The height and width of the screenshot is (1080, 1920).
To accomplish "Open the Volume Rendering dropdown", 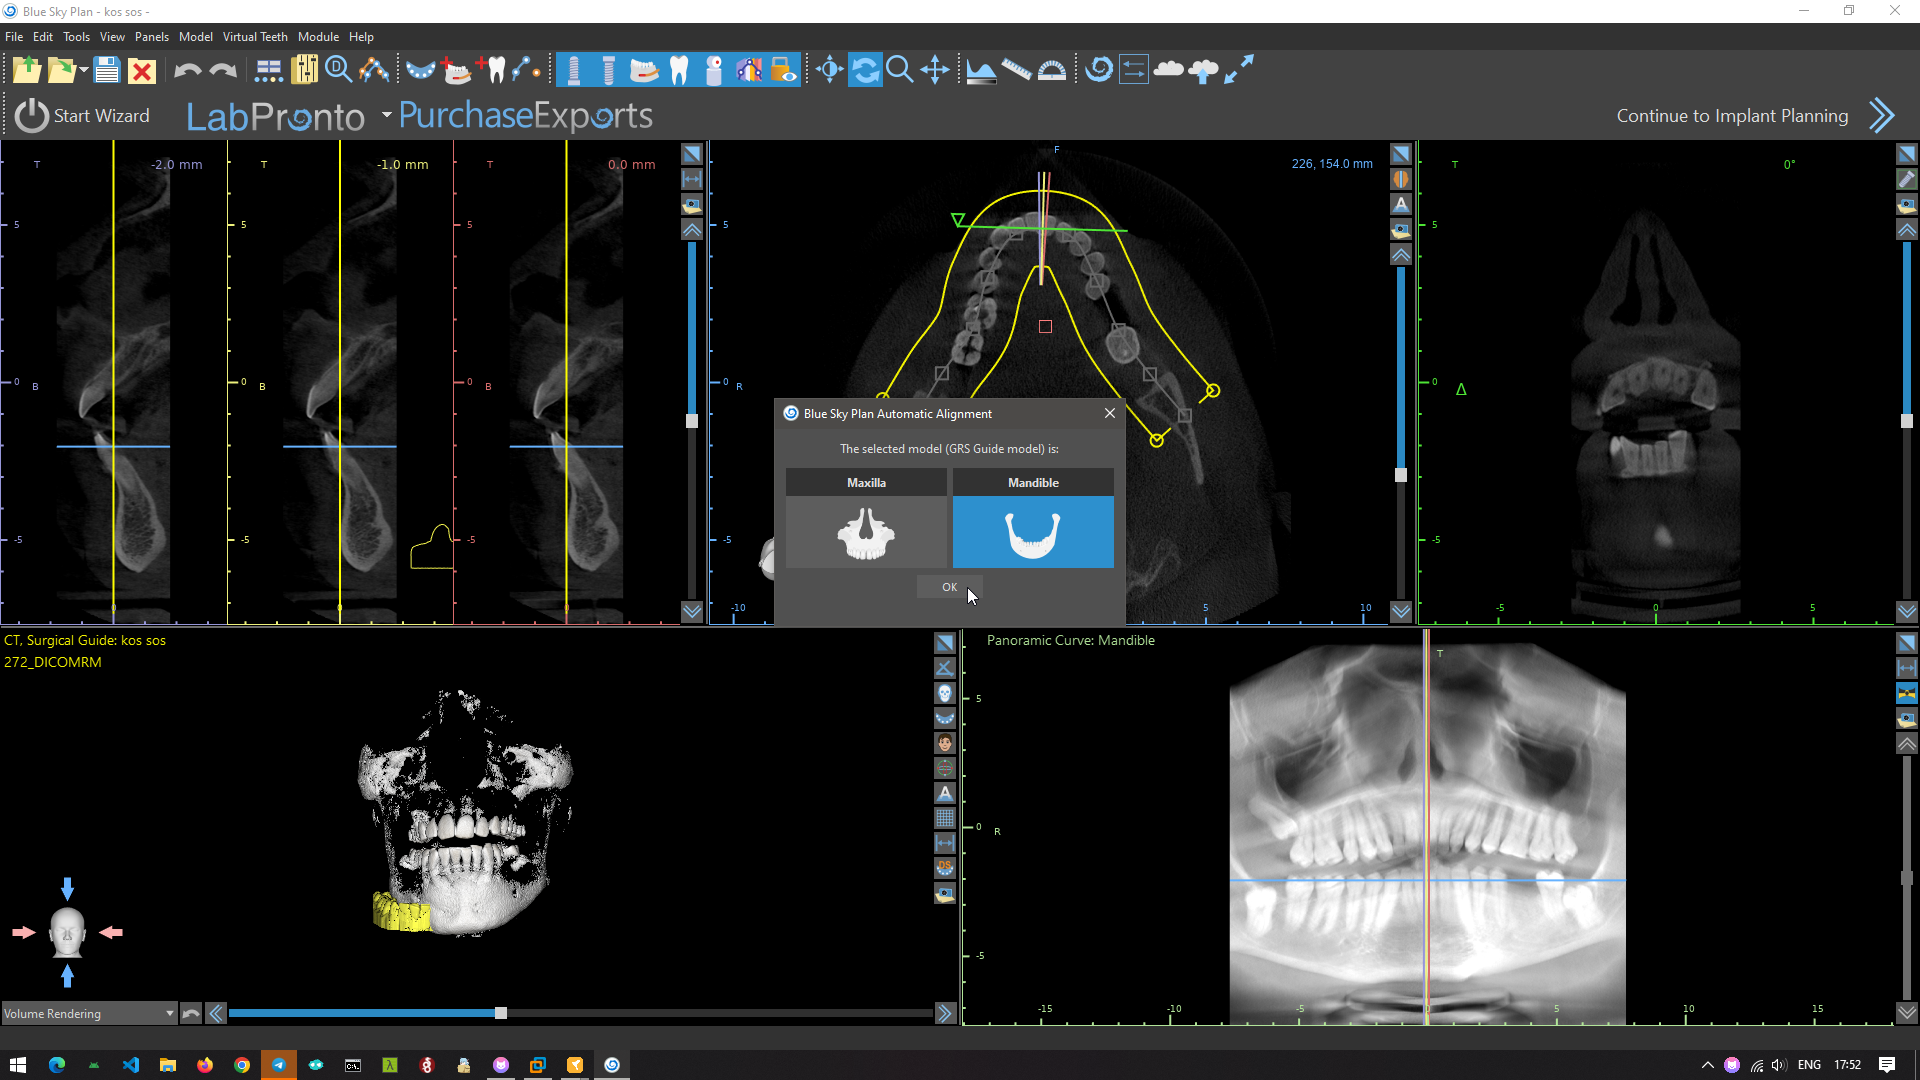I will tap(88, 1013).
